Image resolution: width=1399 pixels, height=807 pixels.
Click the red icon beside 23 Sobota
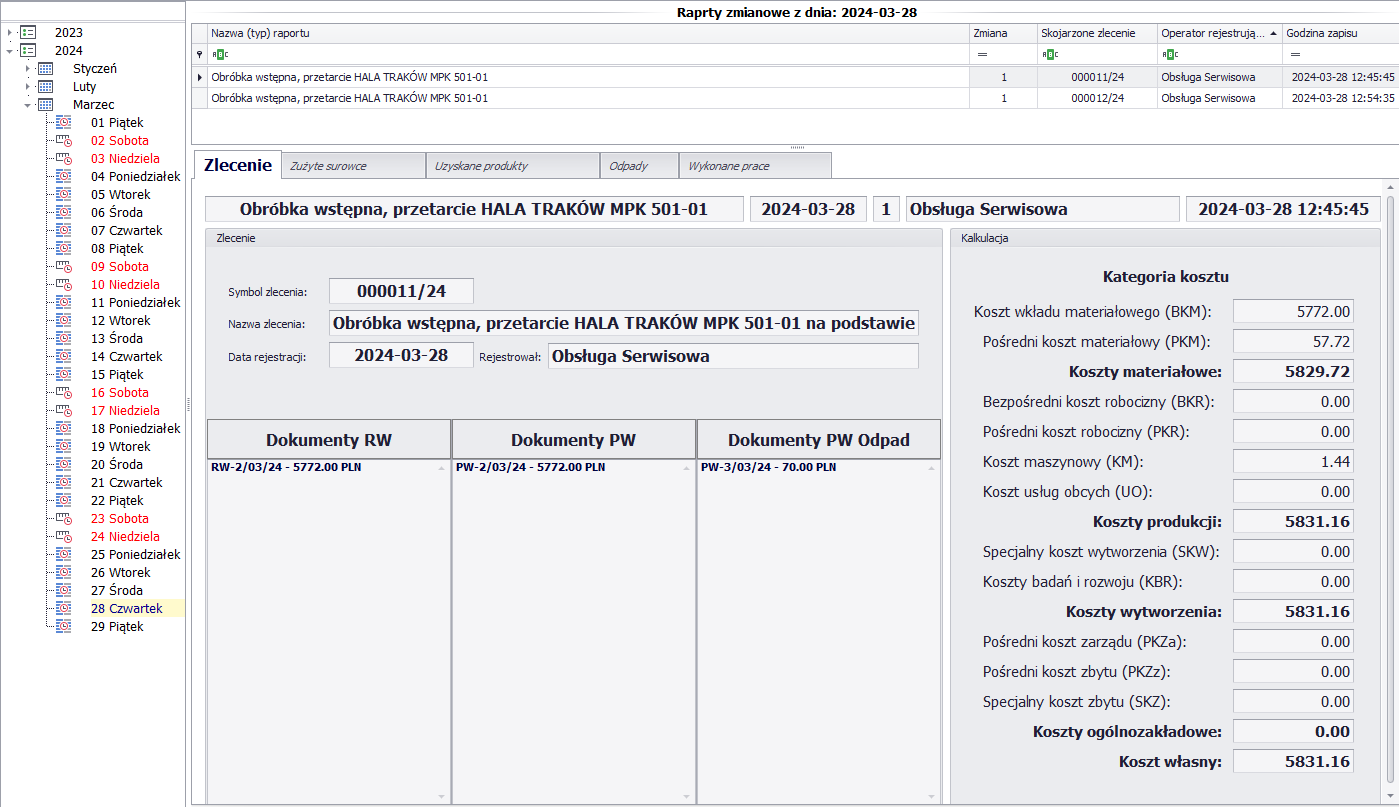[64, 519]
